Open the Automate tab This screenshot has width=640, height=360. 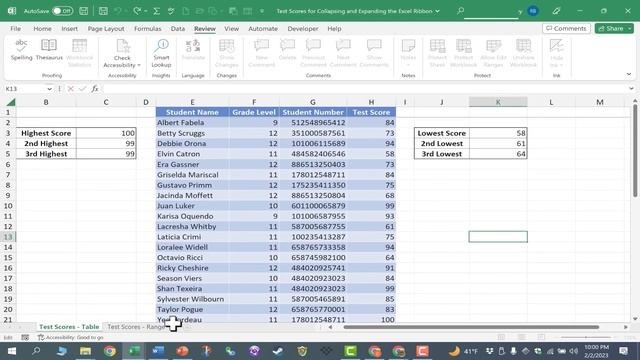[x=263, y=29]
